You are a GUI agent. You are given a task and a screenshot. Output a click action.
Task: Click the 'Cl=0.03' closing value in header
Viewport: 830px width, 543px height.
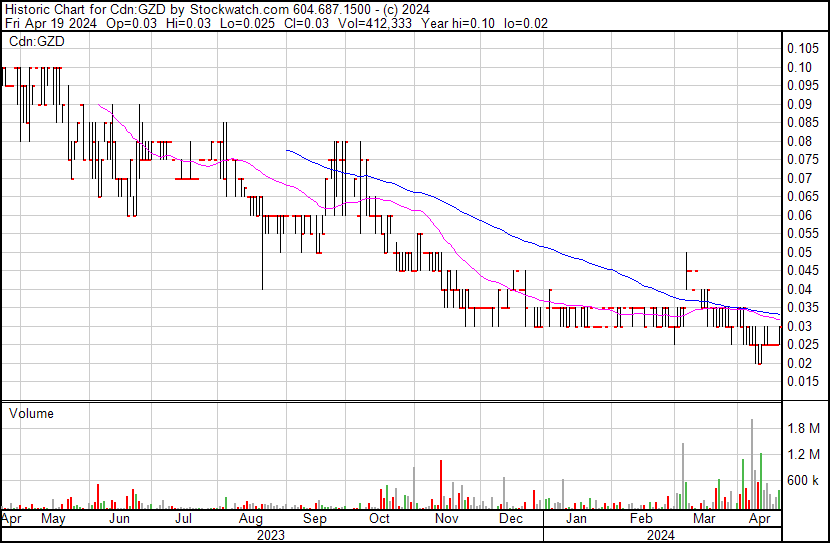tap(305, 23)
